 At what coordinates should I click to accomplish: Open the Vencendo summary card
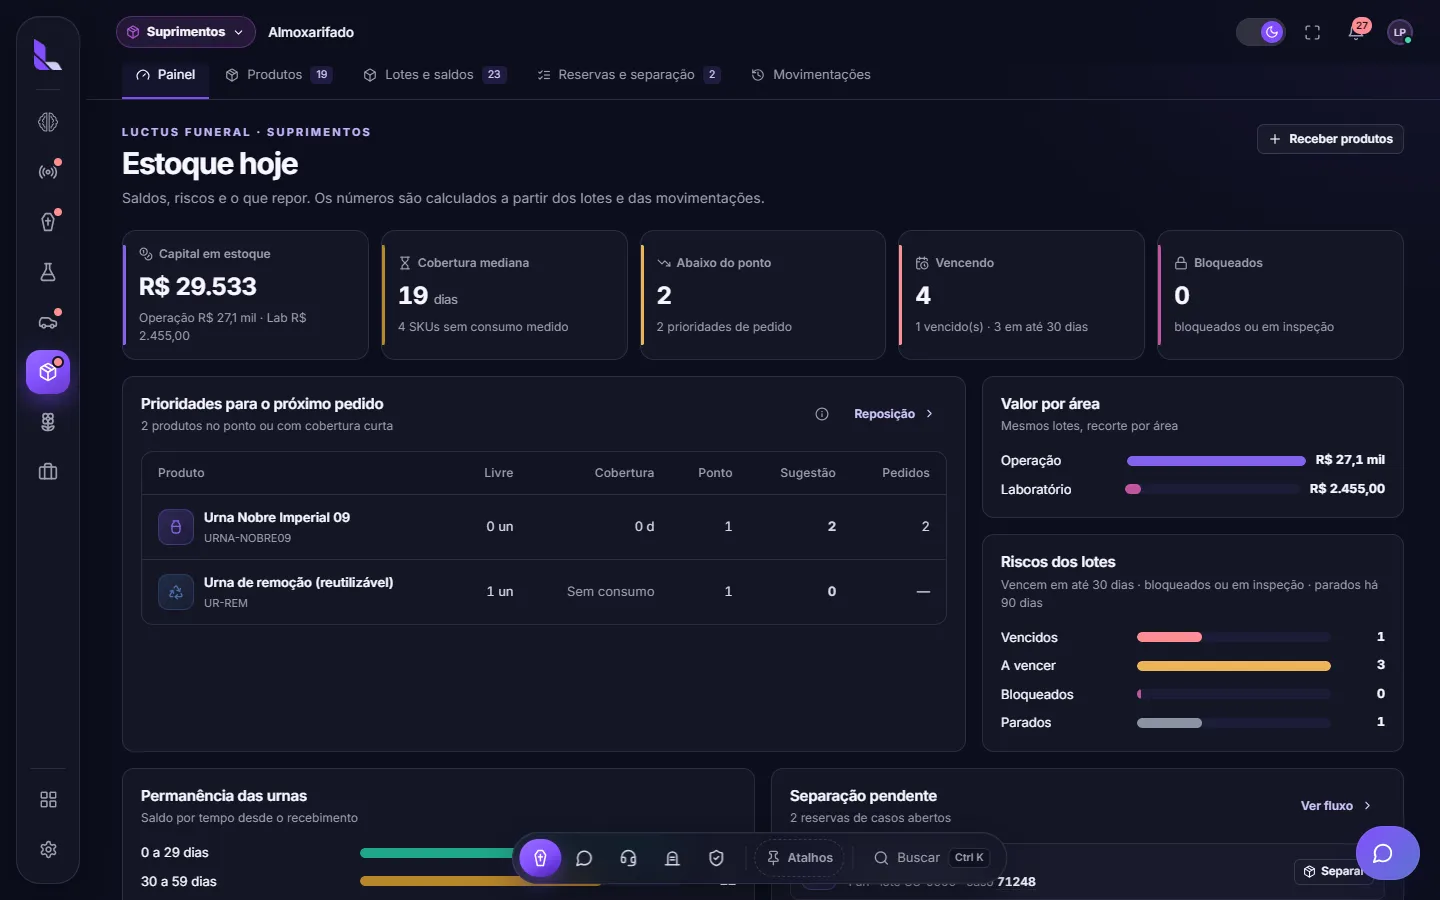1022,295
